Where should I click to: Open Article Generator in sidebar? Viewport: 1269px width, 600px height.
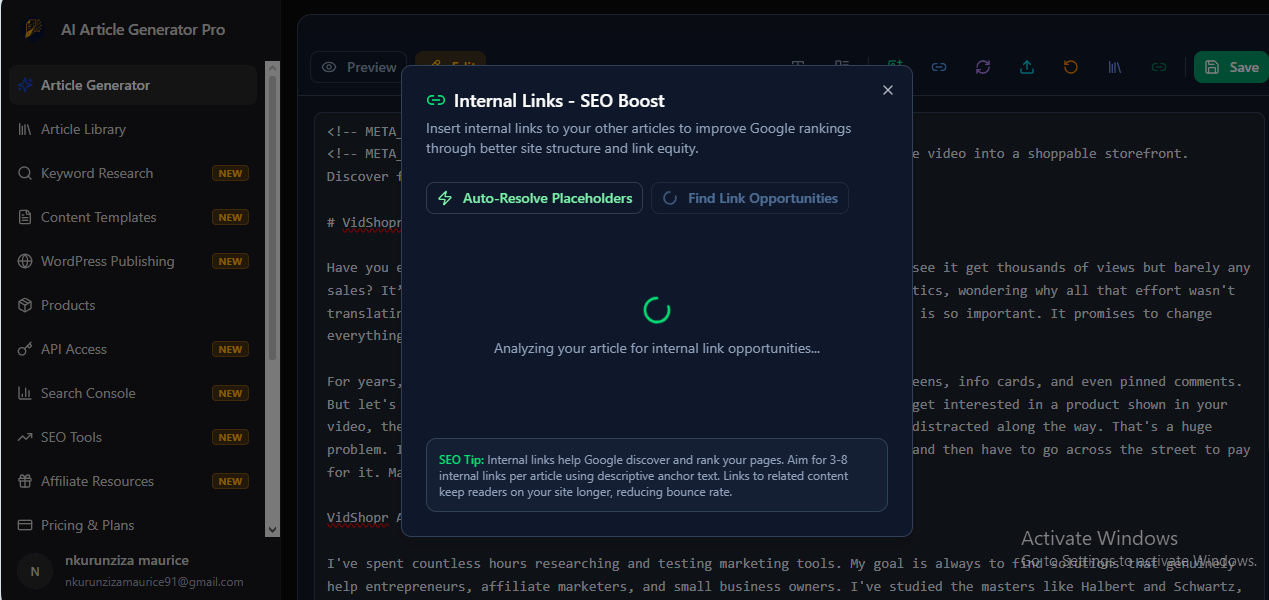coord(133,85)
